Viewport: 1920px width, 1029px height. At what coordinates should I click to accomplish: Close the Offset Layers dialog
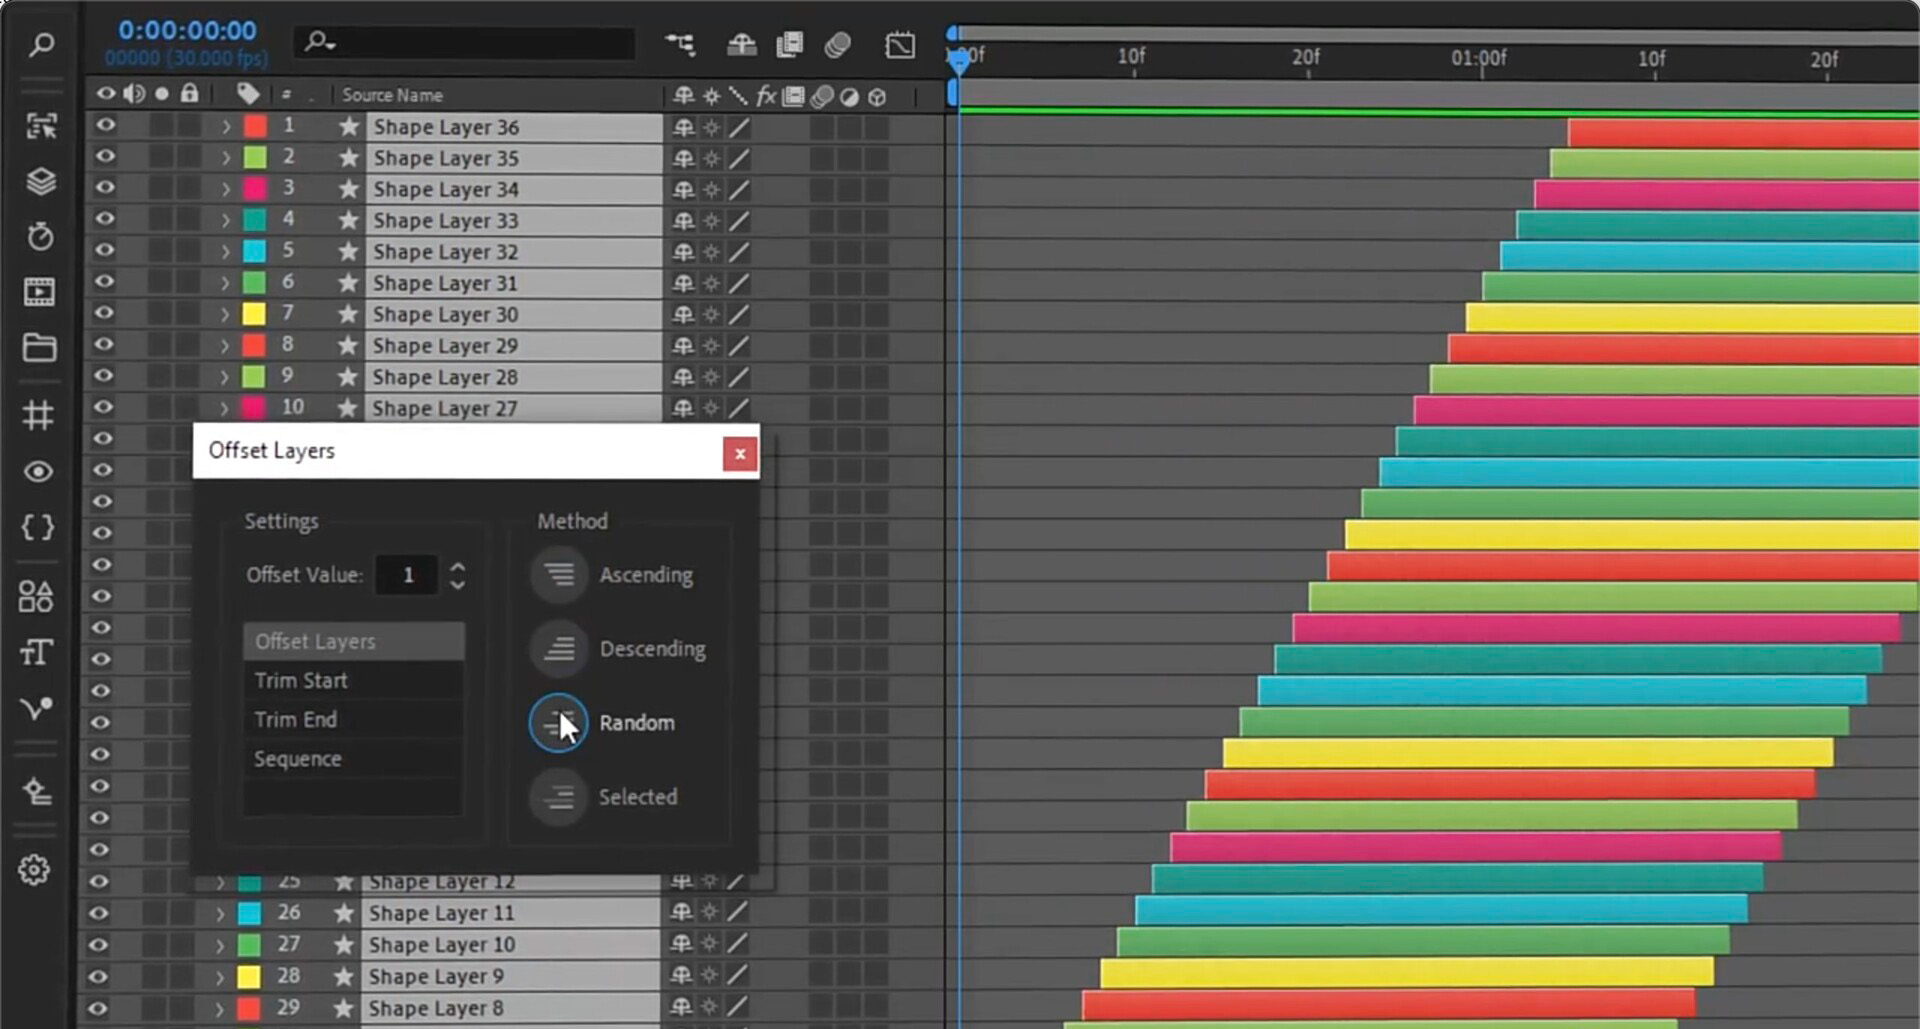[740, 453]
